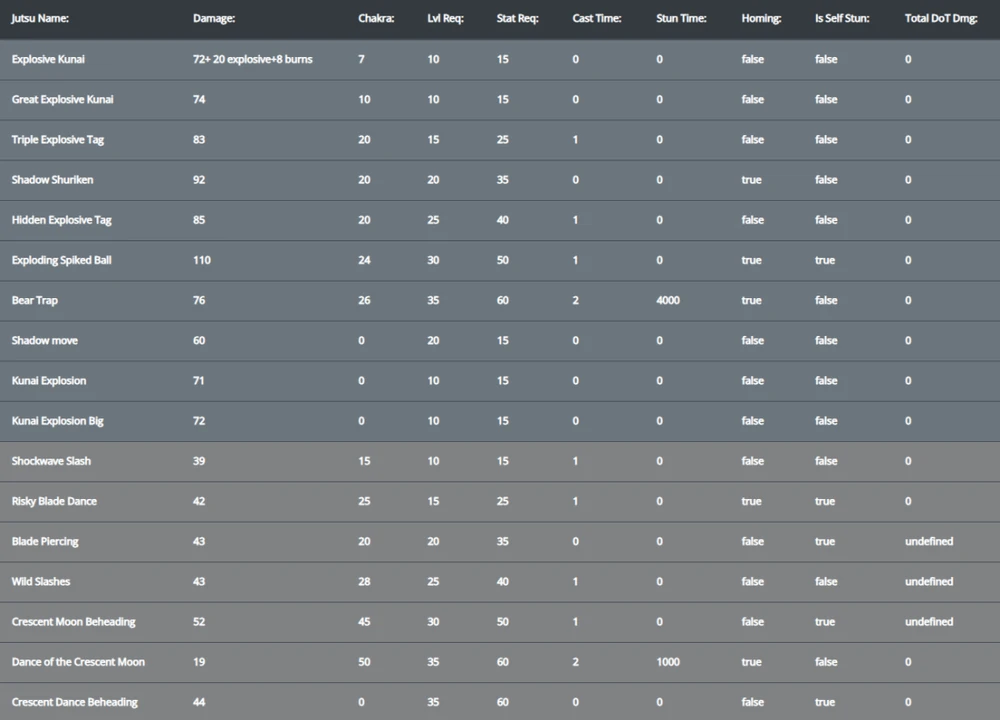Viewport: 1000px width, 720px height.
Task: Click the Shadow Shuriken jutsu name
Action: pyautogui.click(x=52, y=180)
